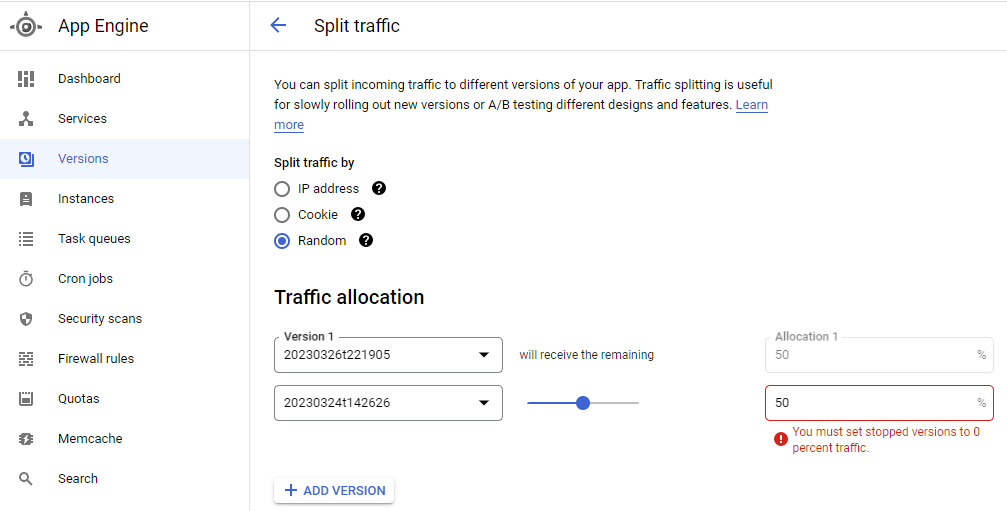
Task: Open Task queues from the sidebar
Action: pyautogui.click(x=94, y=239)
